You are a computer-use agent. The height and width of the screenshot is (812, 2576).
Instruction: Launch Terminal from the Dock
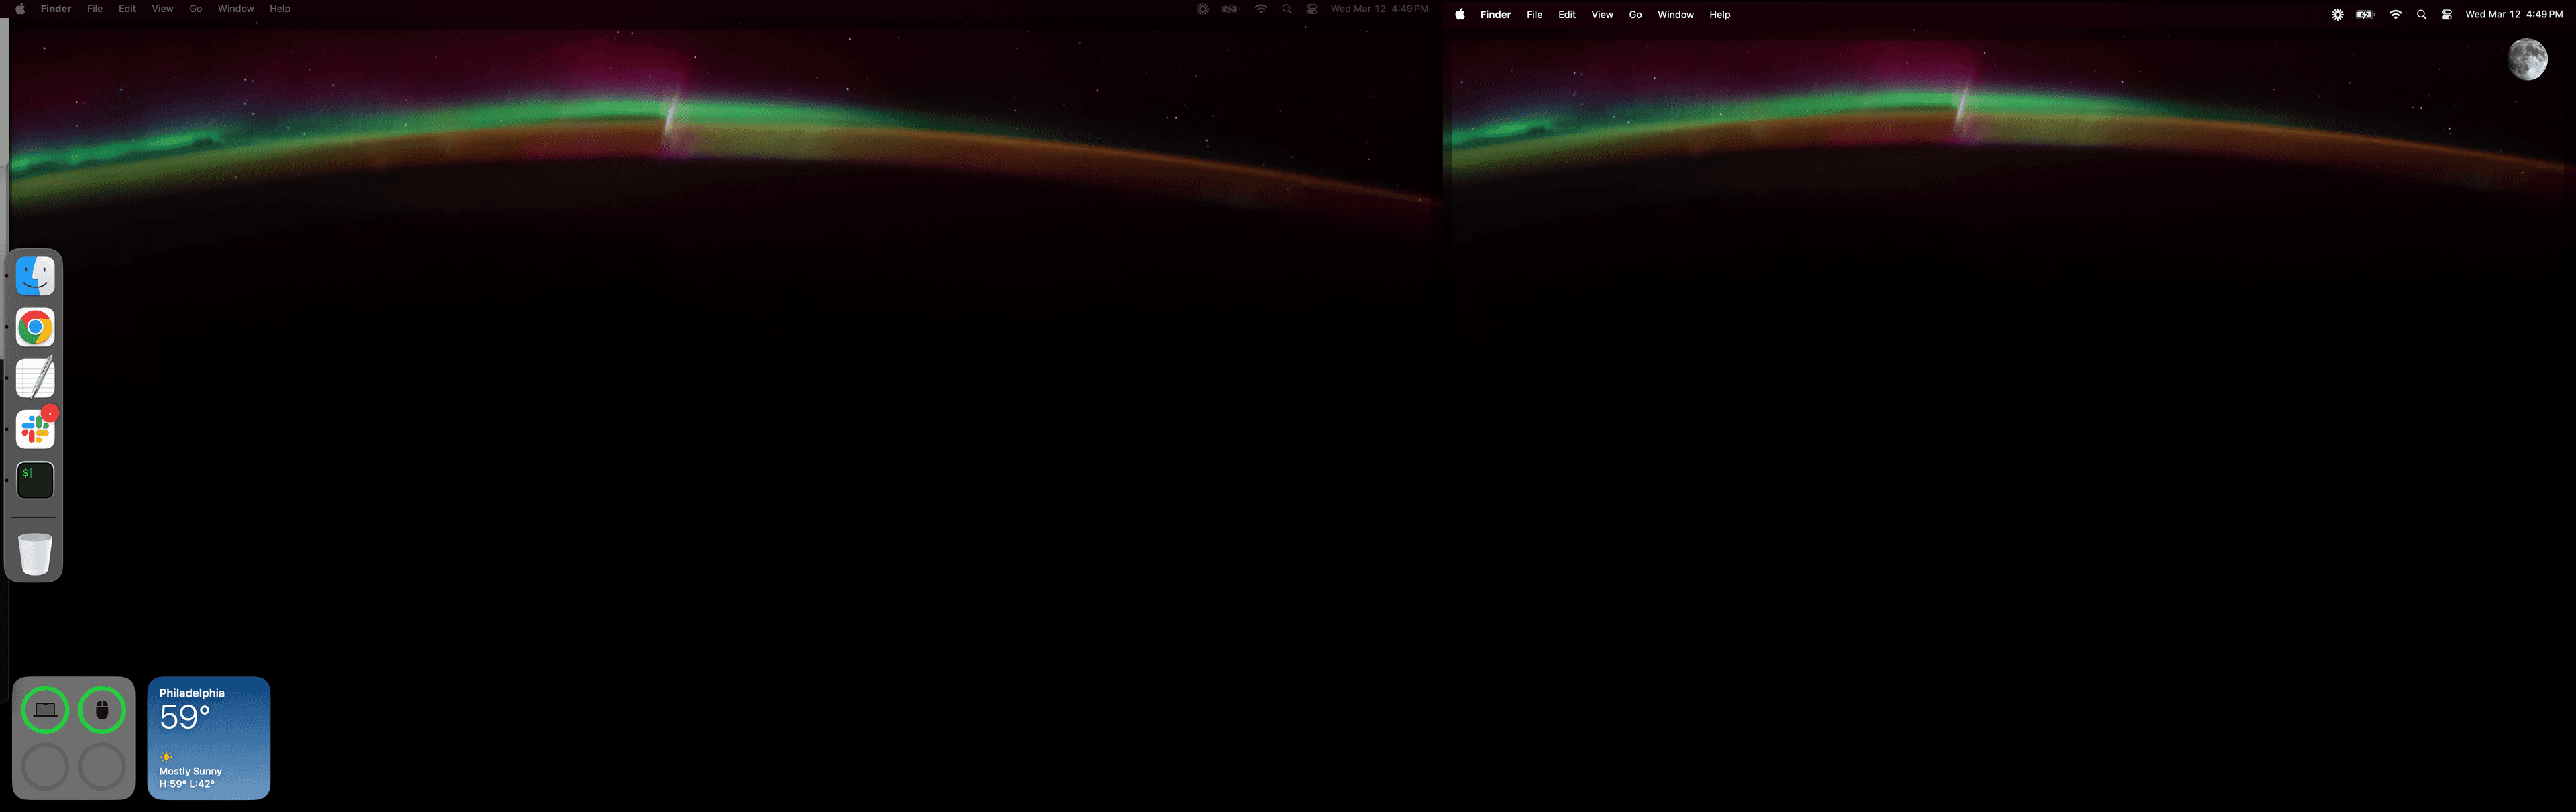tap(34, 480)
